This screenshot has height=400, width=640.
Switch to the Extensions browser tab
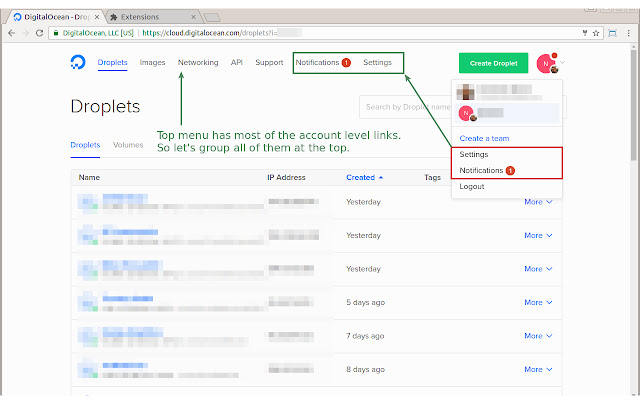point(153,17)
